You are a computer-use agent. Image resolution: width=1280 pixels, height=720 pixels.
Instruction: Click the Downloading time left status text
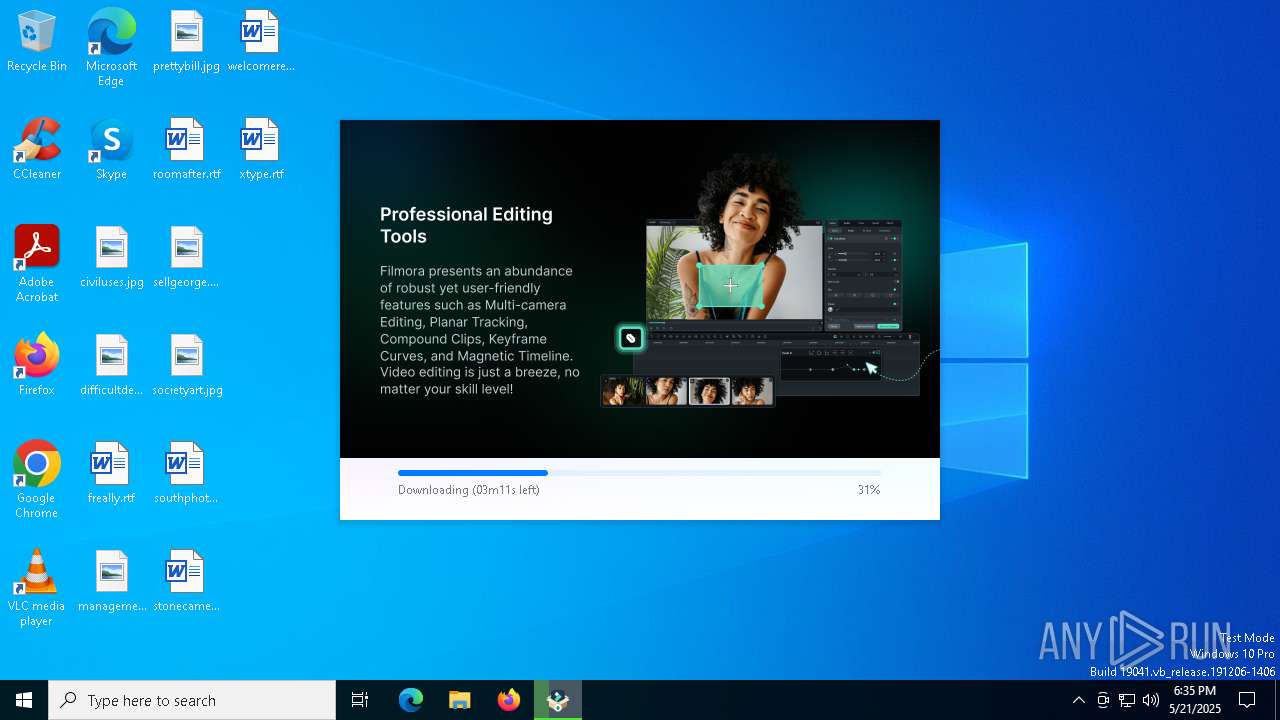tap(469, 490)
